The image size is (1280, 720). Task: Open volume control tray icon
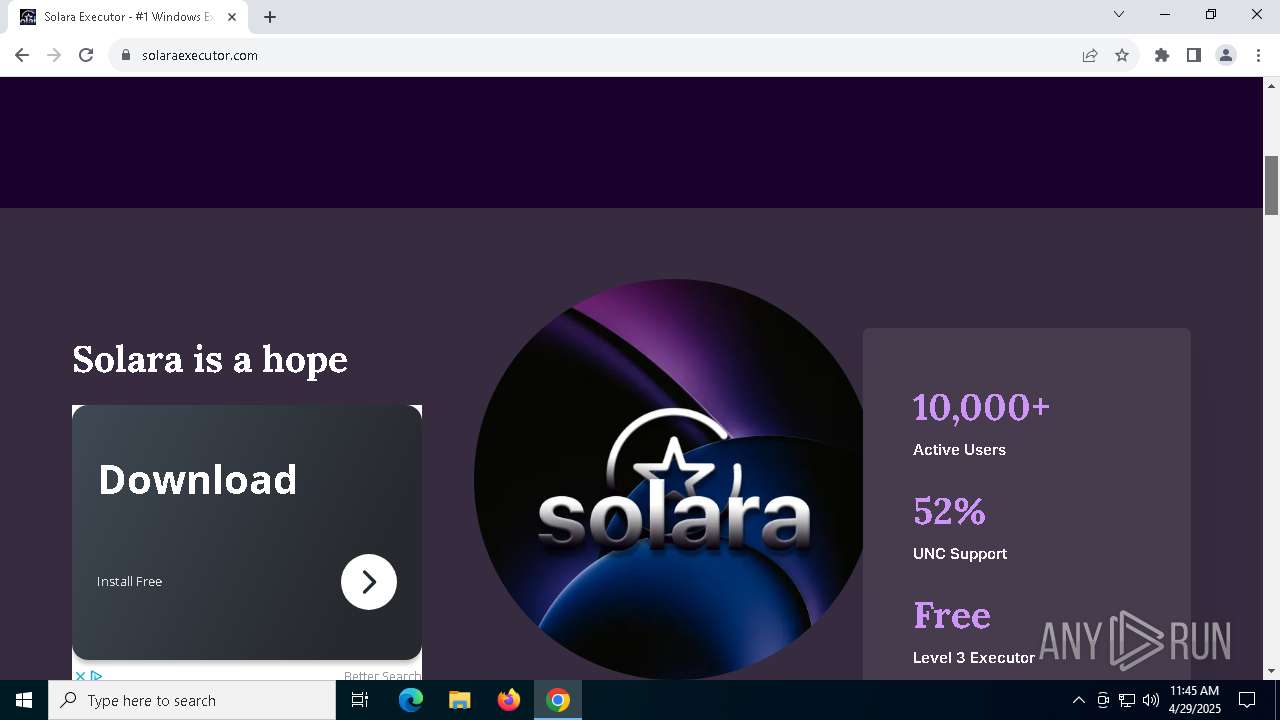[1150, 700]
